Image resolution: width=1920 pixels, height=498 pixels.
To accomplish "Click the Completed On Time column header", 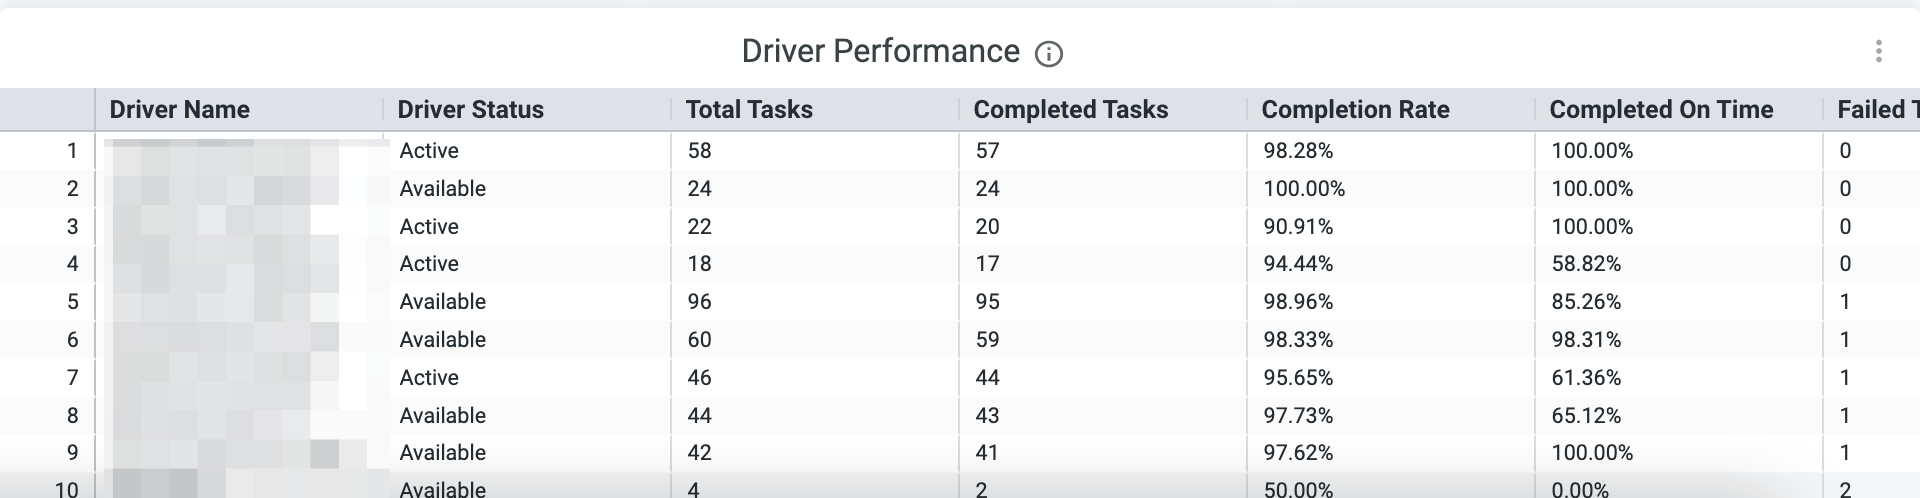I will [1661, 110].
